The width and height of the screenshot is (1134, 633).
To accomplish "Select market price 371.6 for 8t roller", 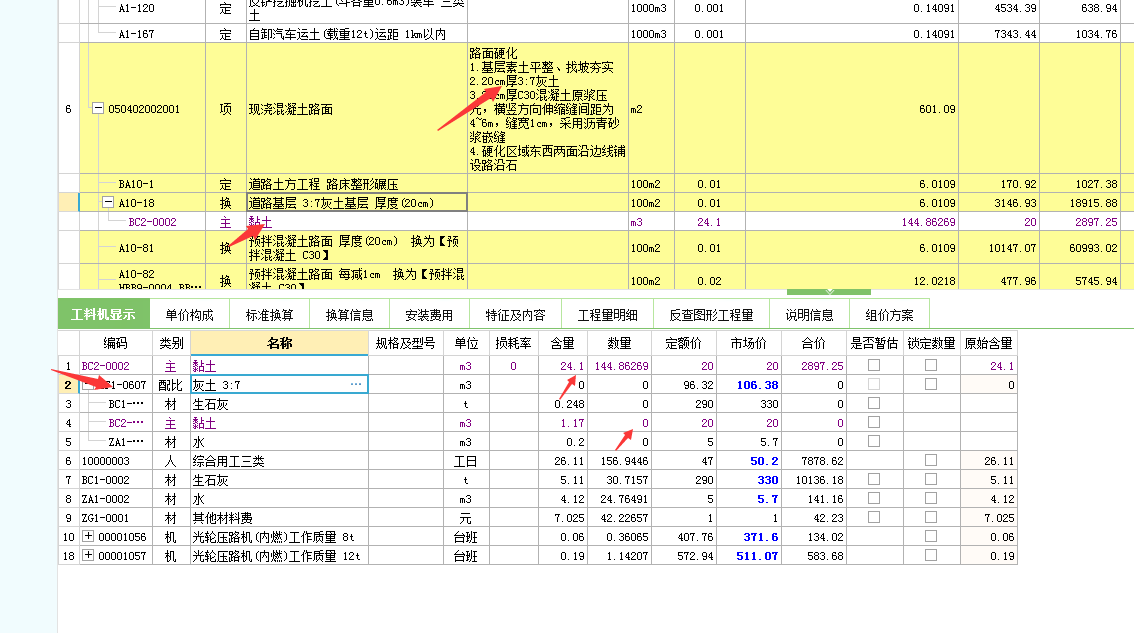I will [749, 537].
